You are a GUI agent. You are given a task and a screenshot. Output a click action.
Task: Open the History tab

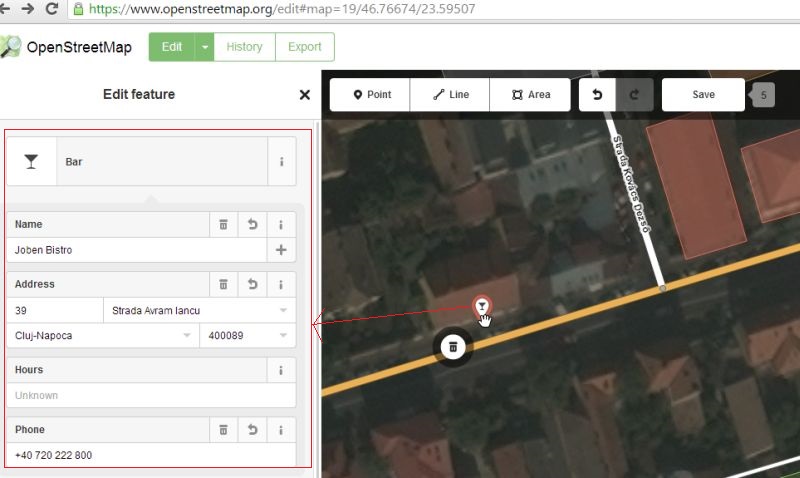(244, 47)
